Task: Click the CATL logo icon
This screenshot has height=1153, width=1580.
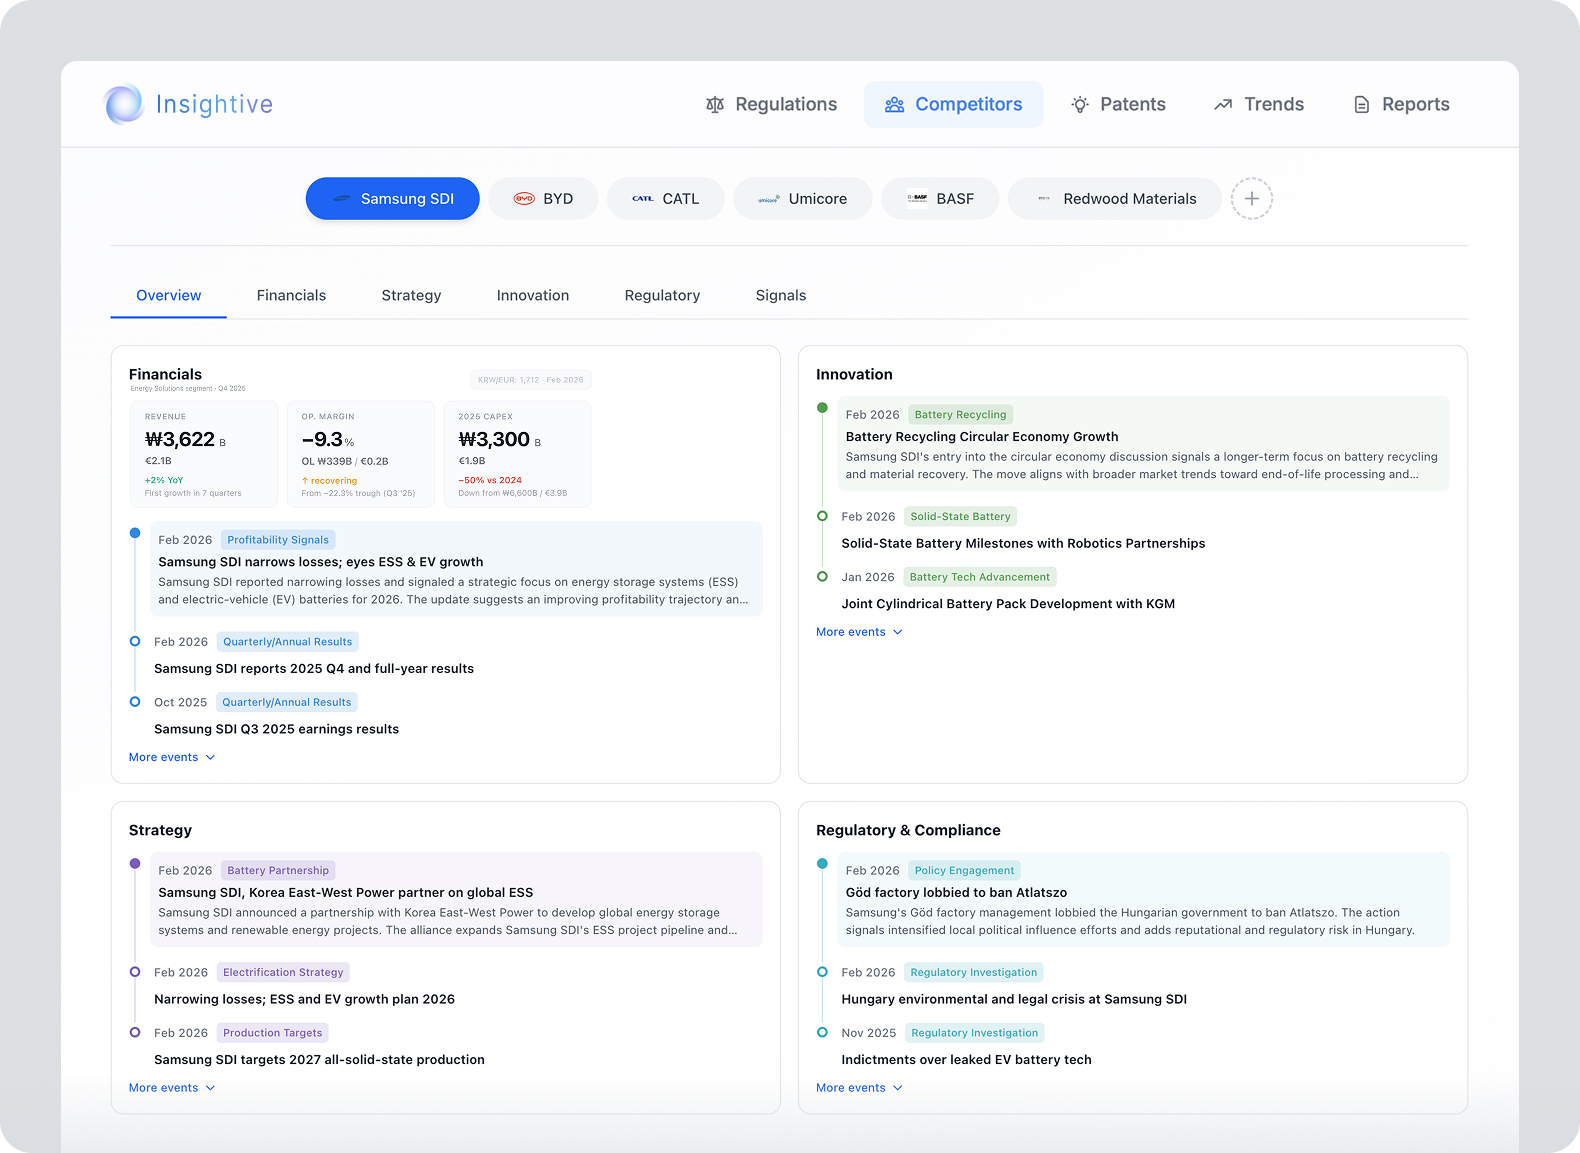Action: click(643, 199)
